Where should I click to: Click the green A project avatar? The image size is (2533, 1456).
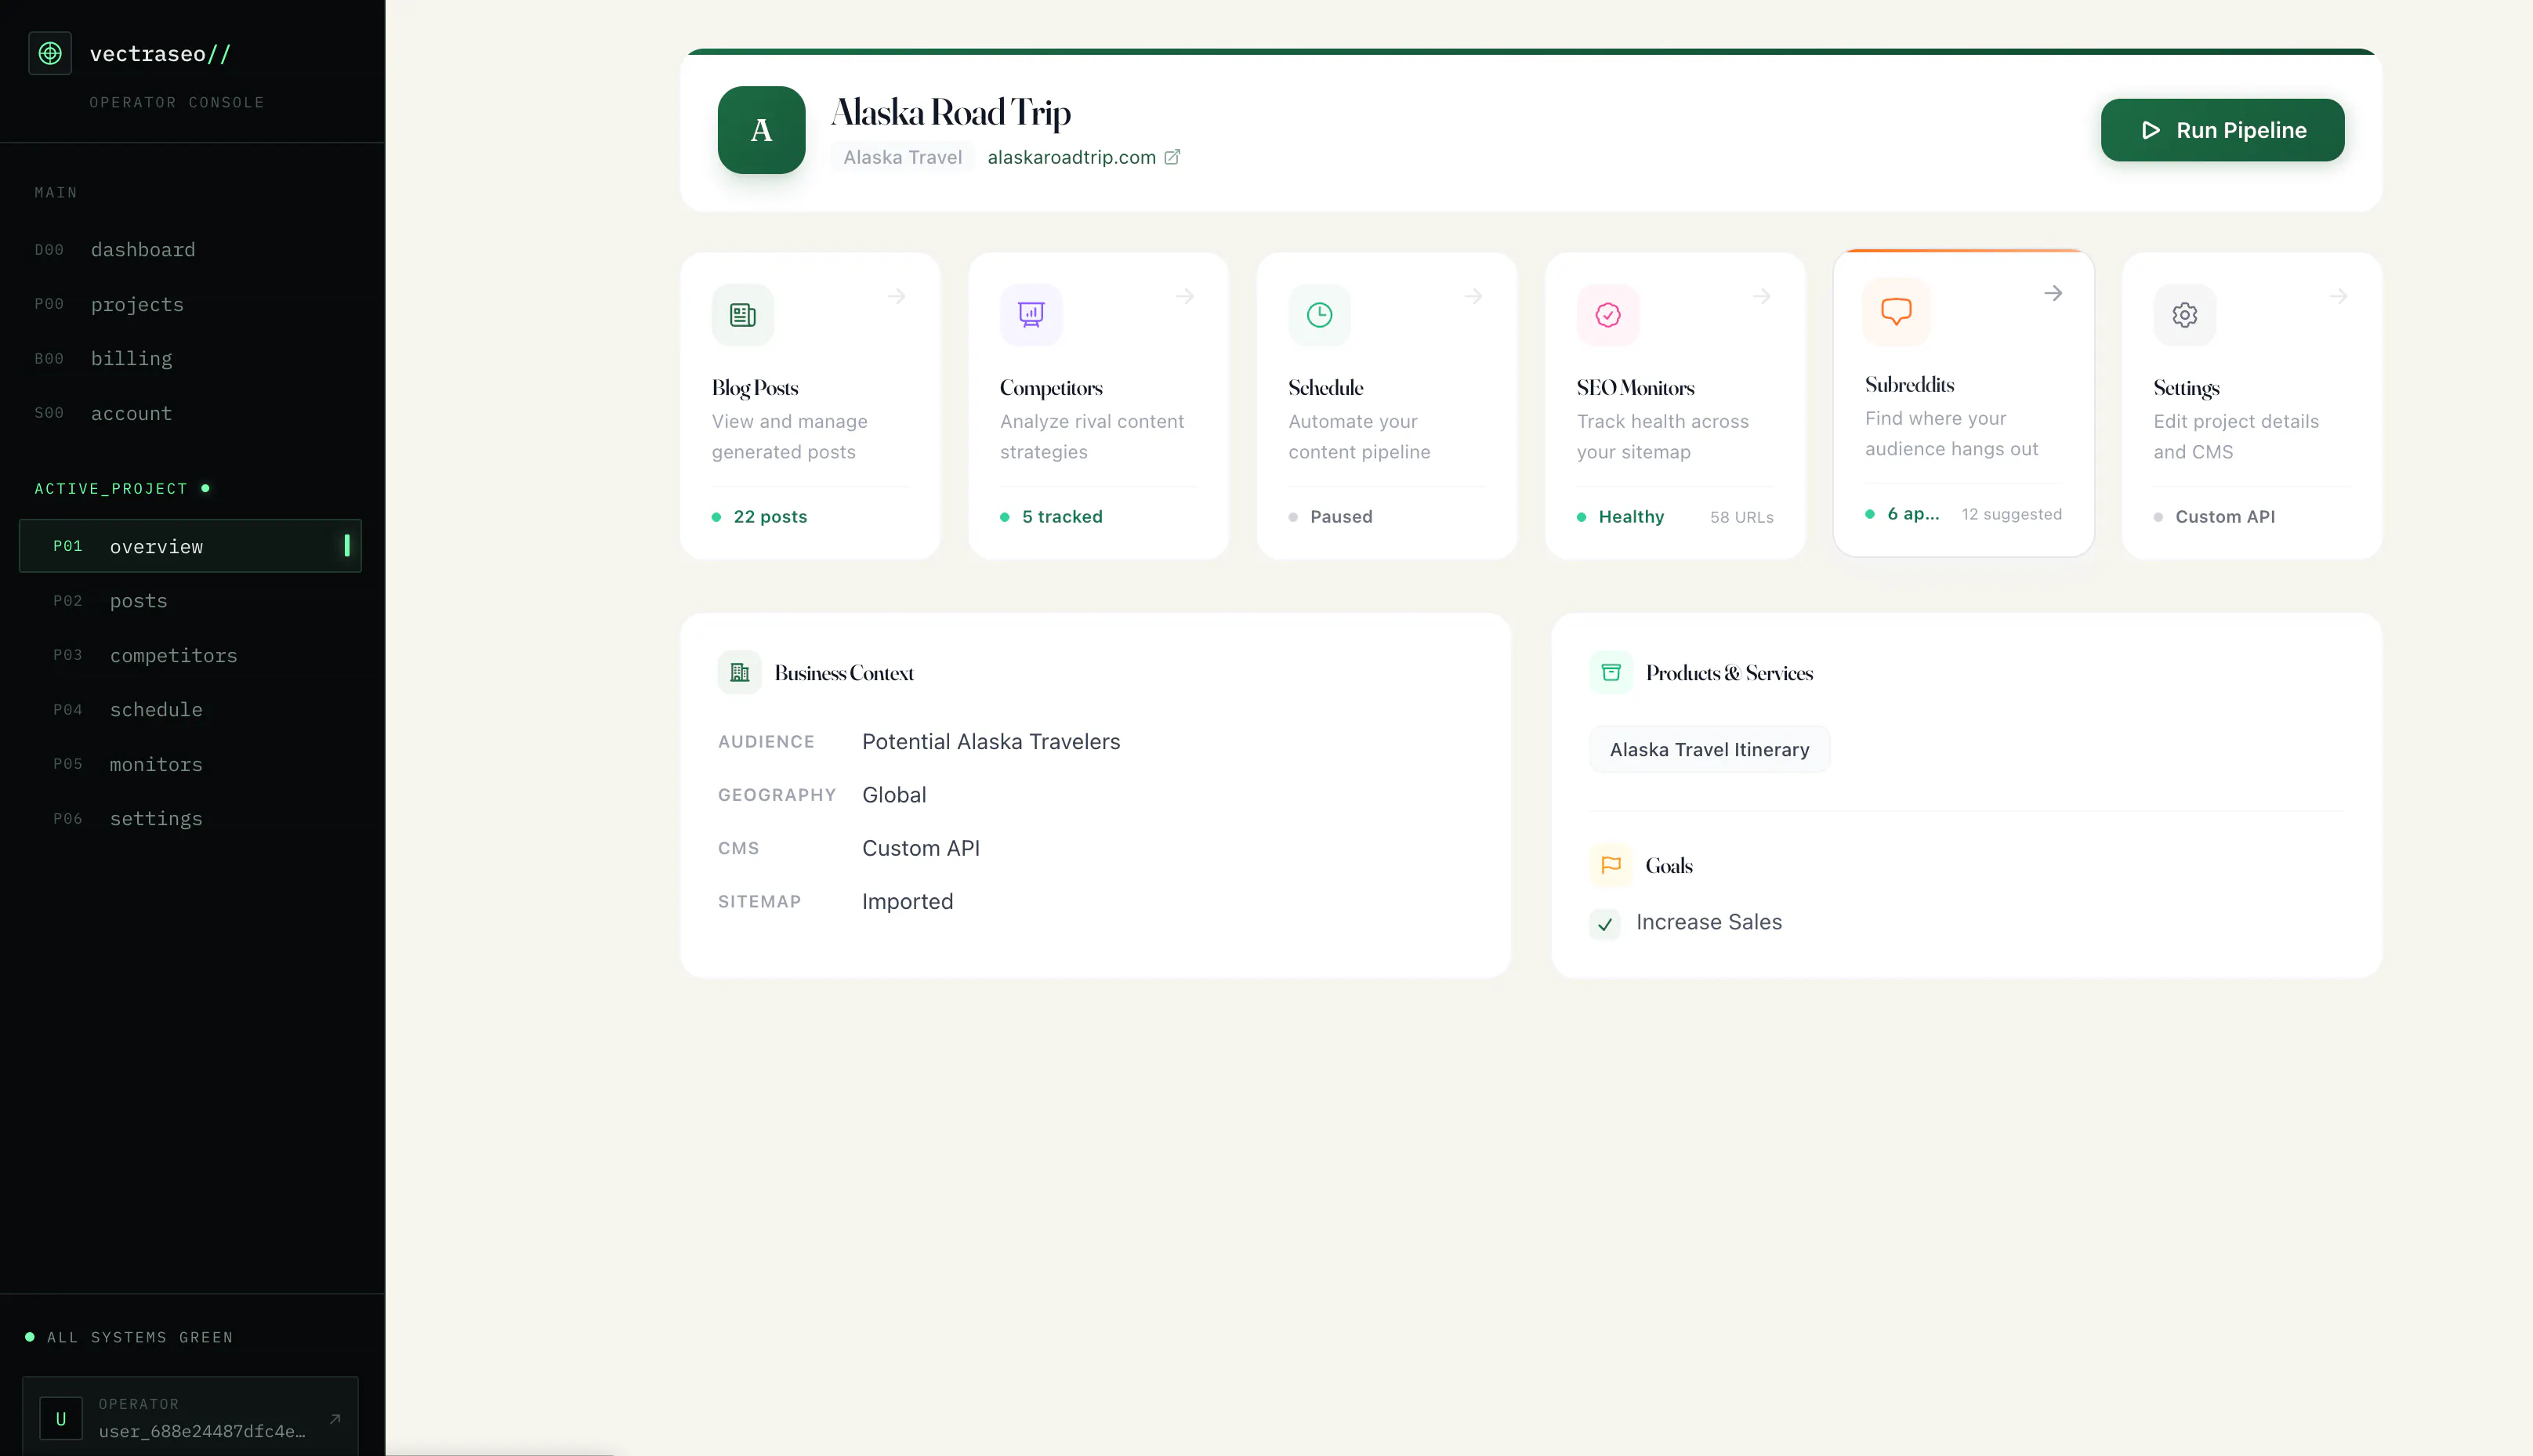click(761, 130)
